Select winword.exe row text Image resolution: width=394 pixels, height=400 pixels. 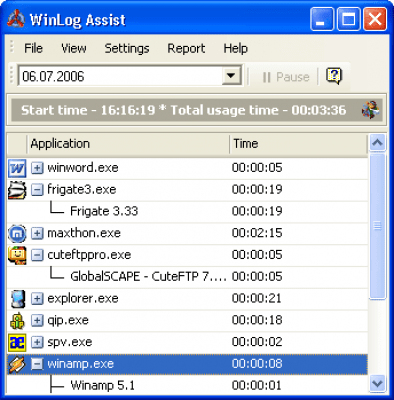[83, 168]
